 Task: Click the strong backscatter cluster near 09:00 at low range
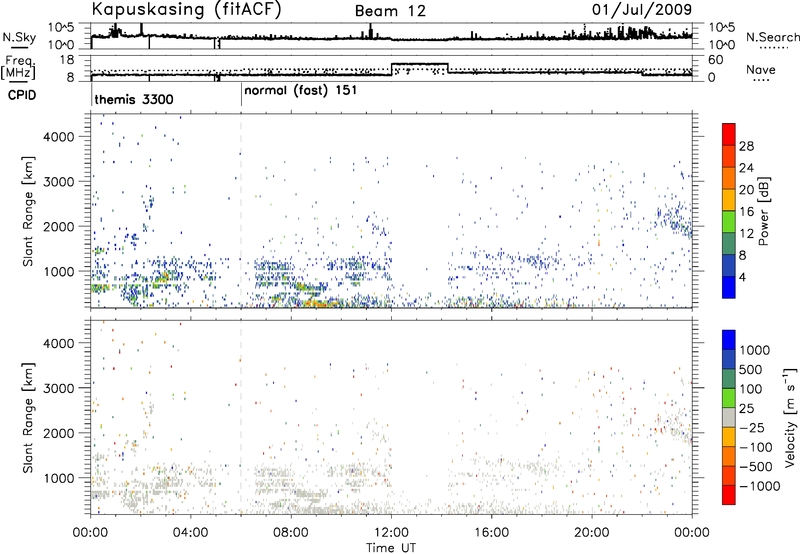[319, 302]
